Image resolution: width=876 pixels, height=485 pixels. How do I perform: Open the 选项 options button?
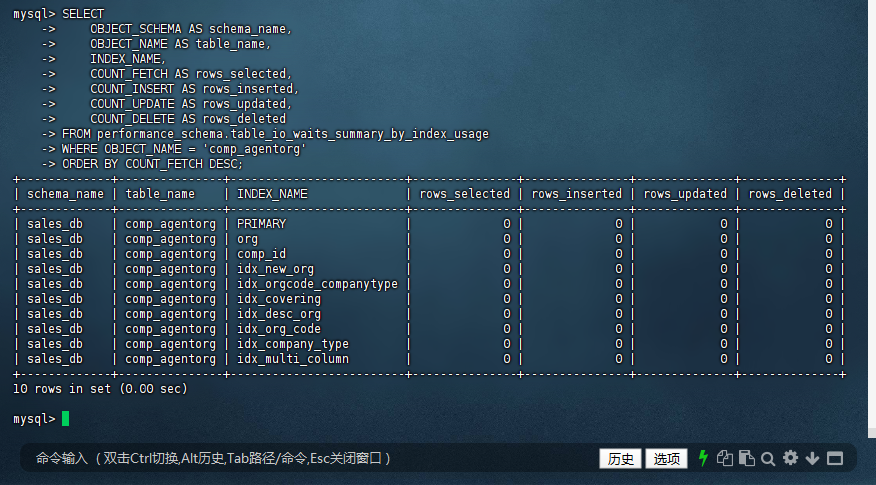[666, 459]
